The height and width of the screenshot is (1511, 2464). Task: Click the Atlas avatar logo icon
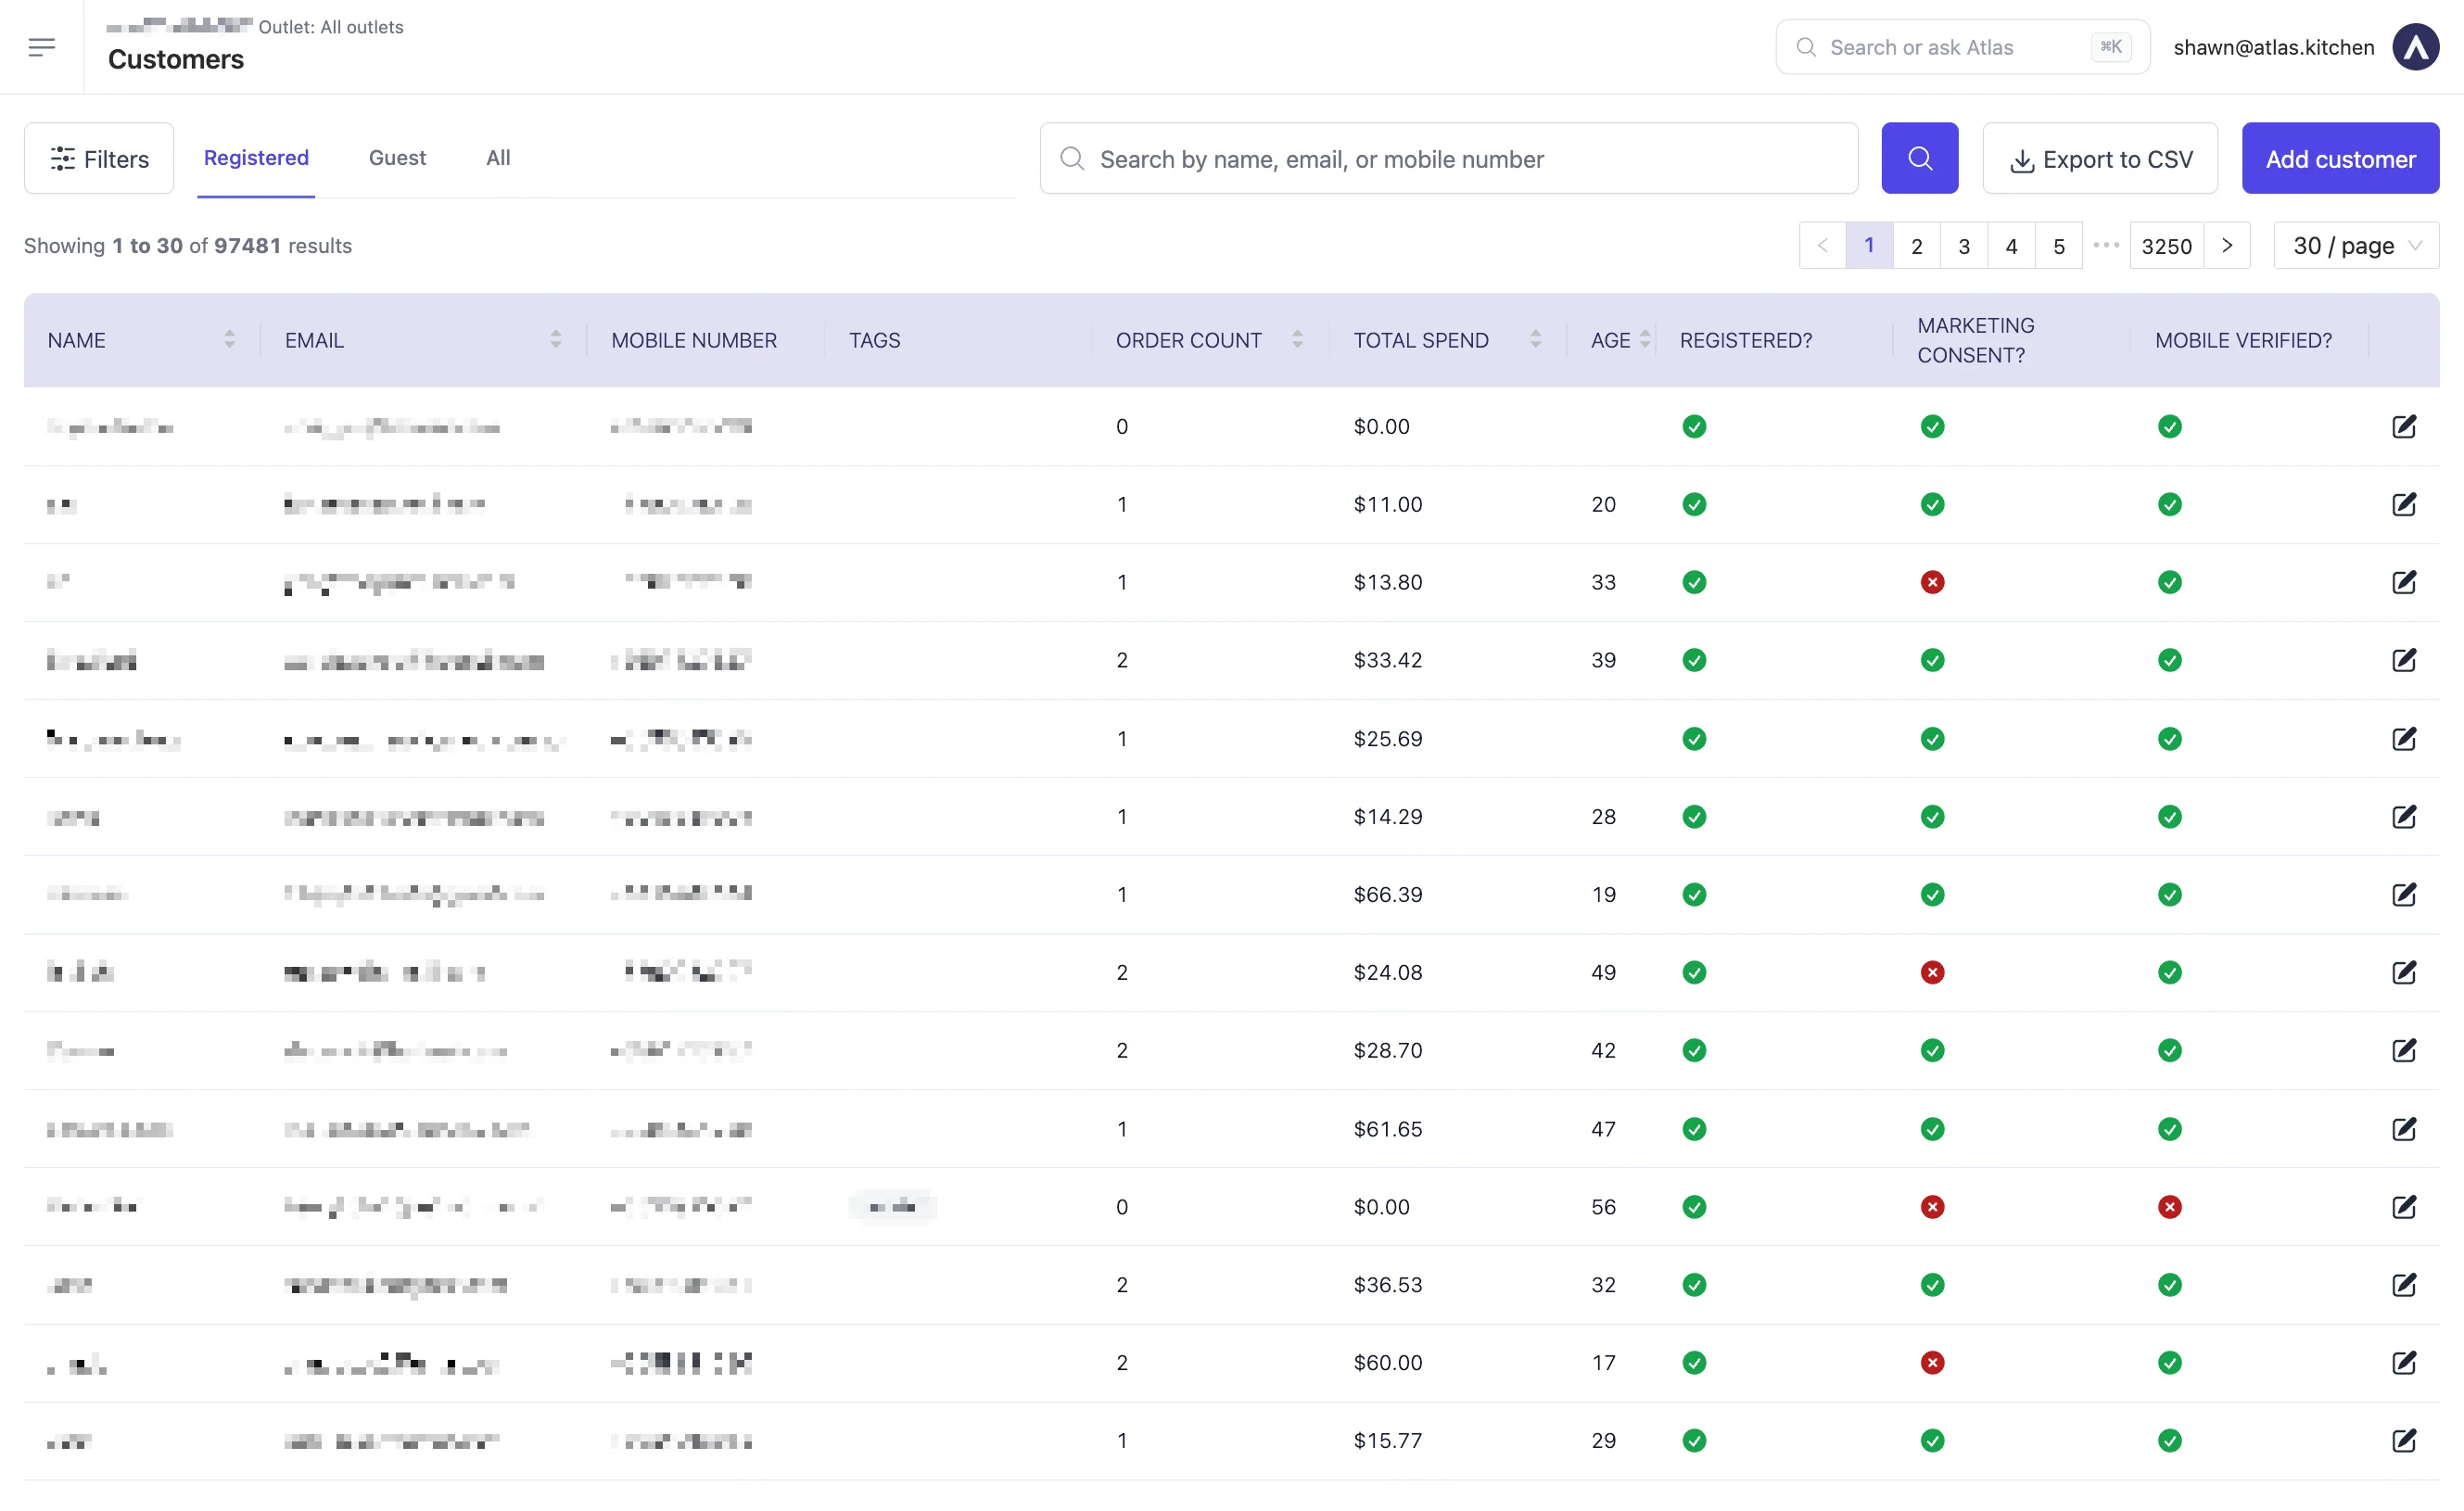2415,47
